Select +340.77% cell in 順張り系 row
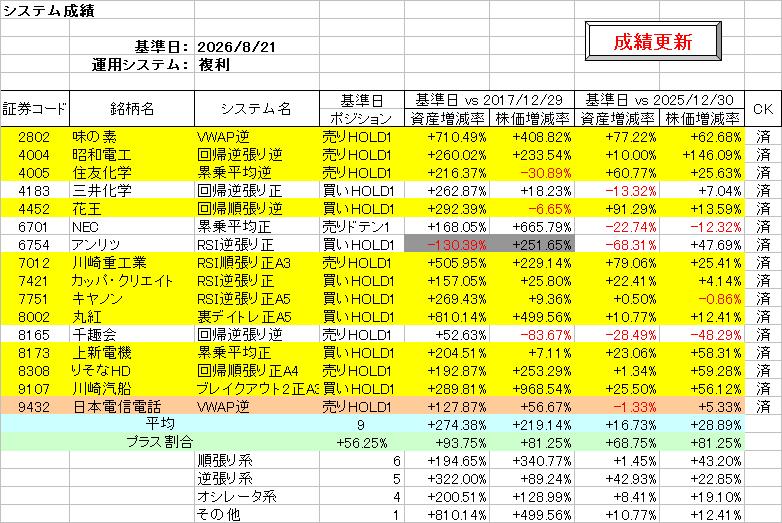782x523 pixels. [532, 460]
